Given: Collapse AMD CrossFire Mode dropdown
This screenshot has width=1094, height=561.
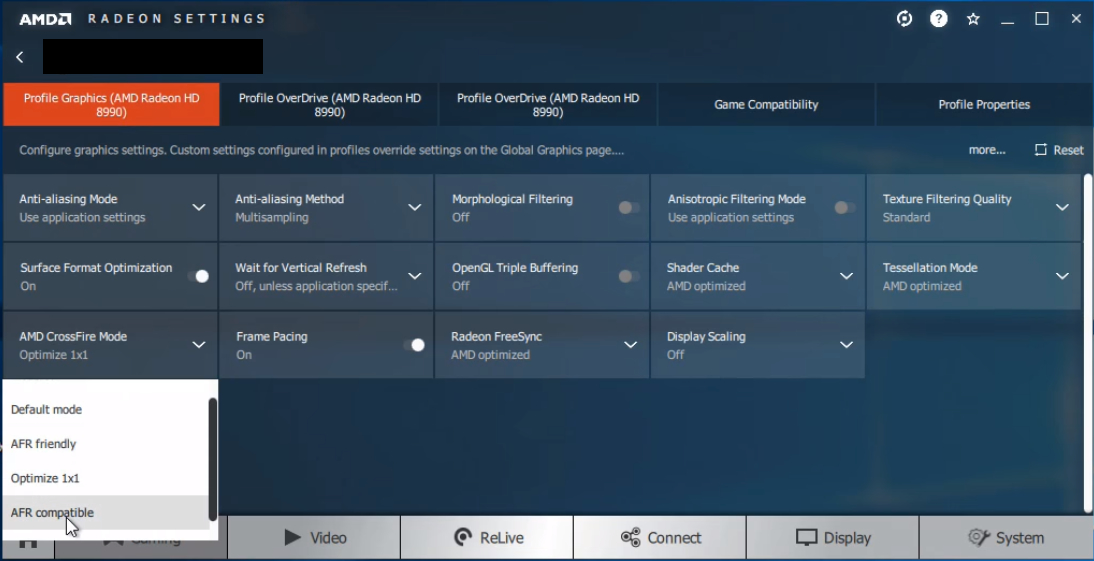Looking at the screenshot, I should pyautogui.click(x=199, y=345).
